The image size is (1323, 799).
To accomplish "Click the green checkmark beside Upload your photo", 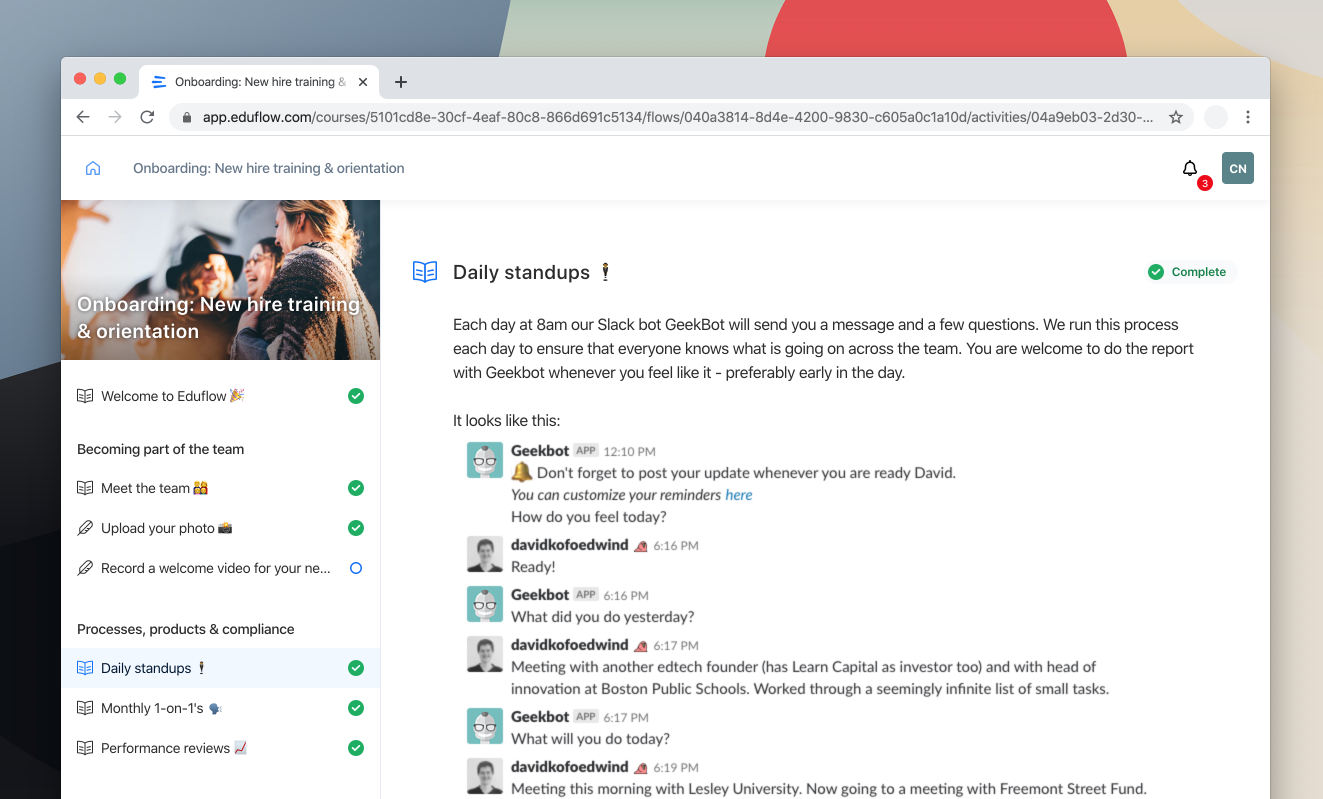I will tap(355, 528).
